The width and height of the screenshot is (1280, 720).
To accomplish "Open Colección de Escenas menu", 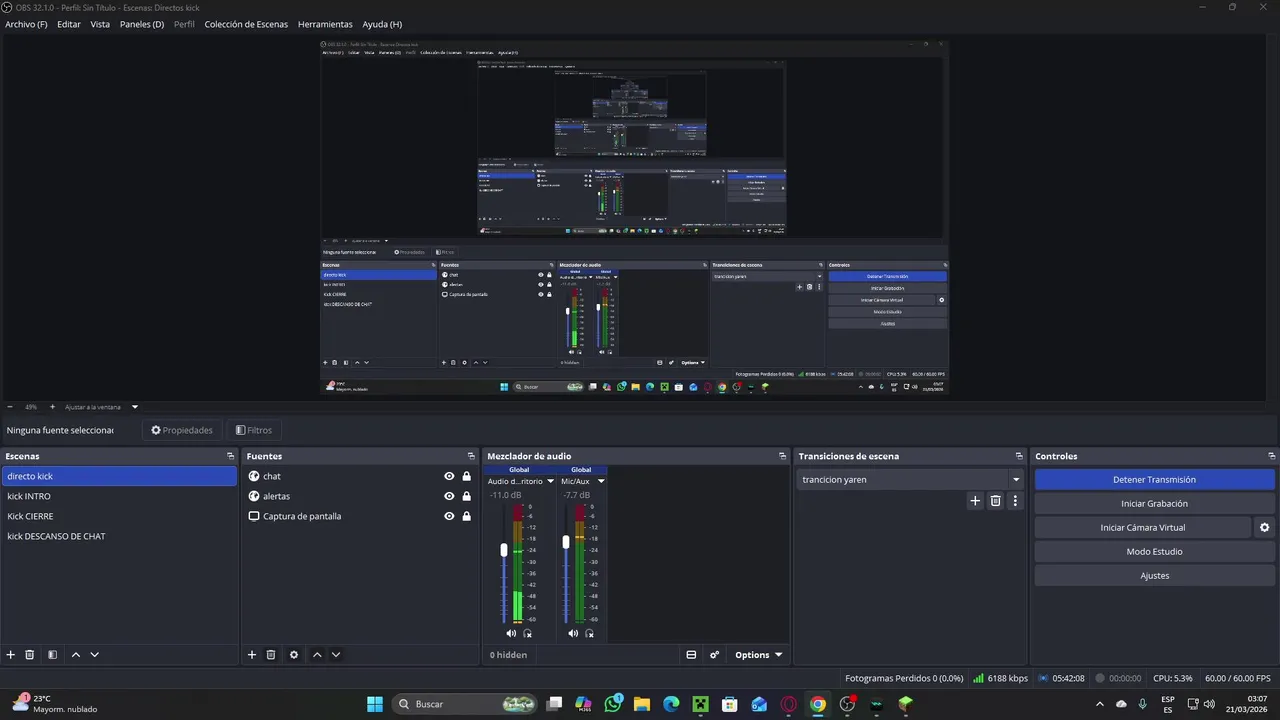I will coord(246,24).
